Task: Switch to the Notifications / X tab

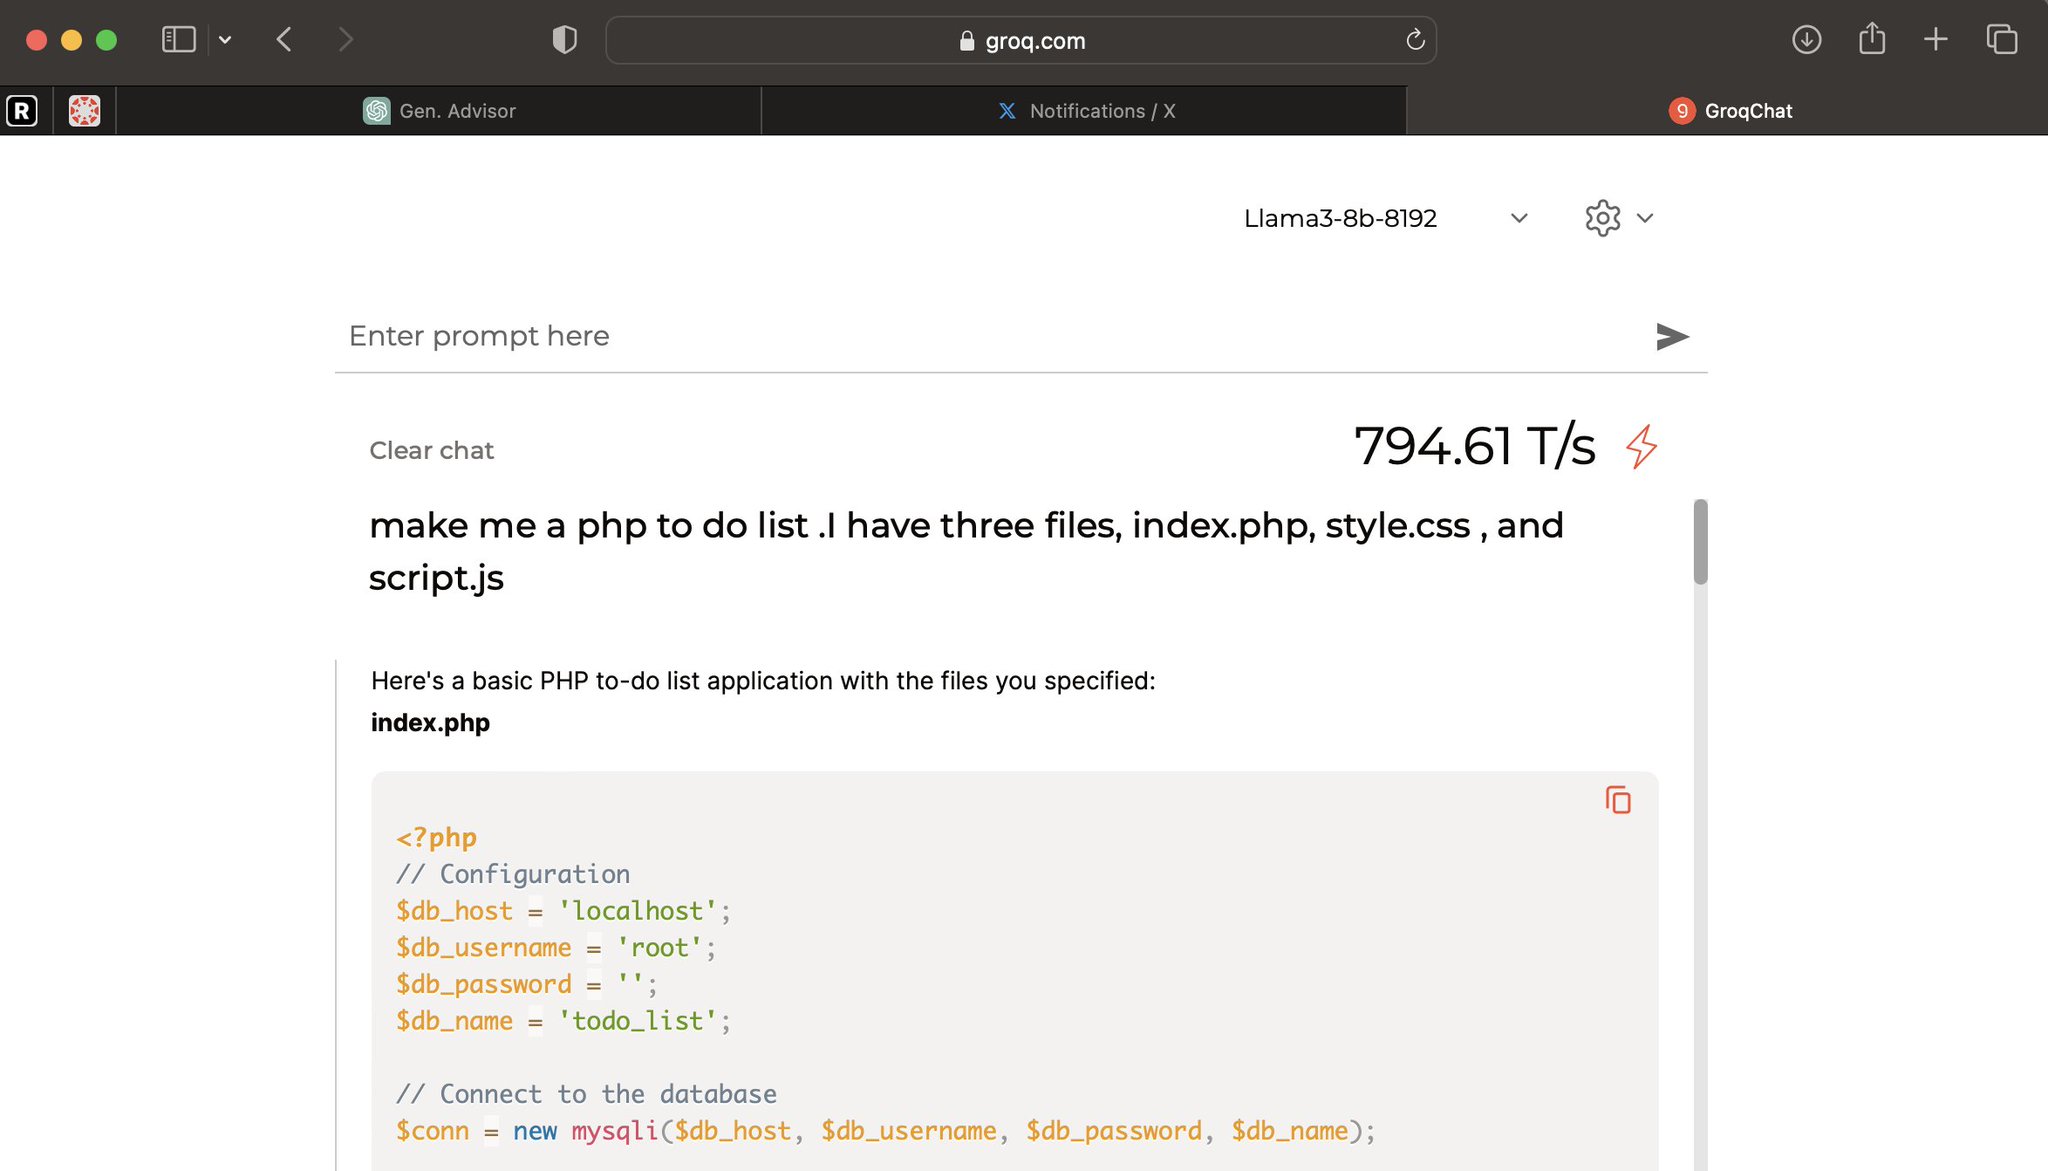Action: click(1085, 111)
